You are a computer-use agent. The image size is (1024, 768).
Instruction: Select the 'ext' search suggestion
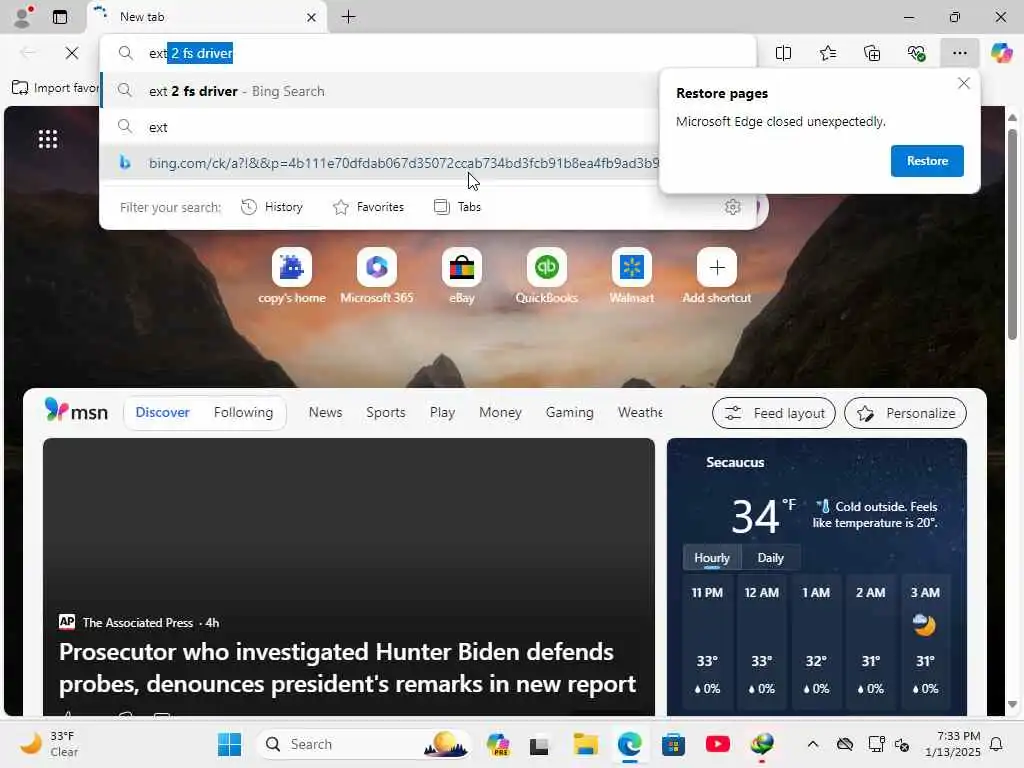tap(379, 127)
